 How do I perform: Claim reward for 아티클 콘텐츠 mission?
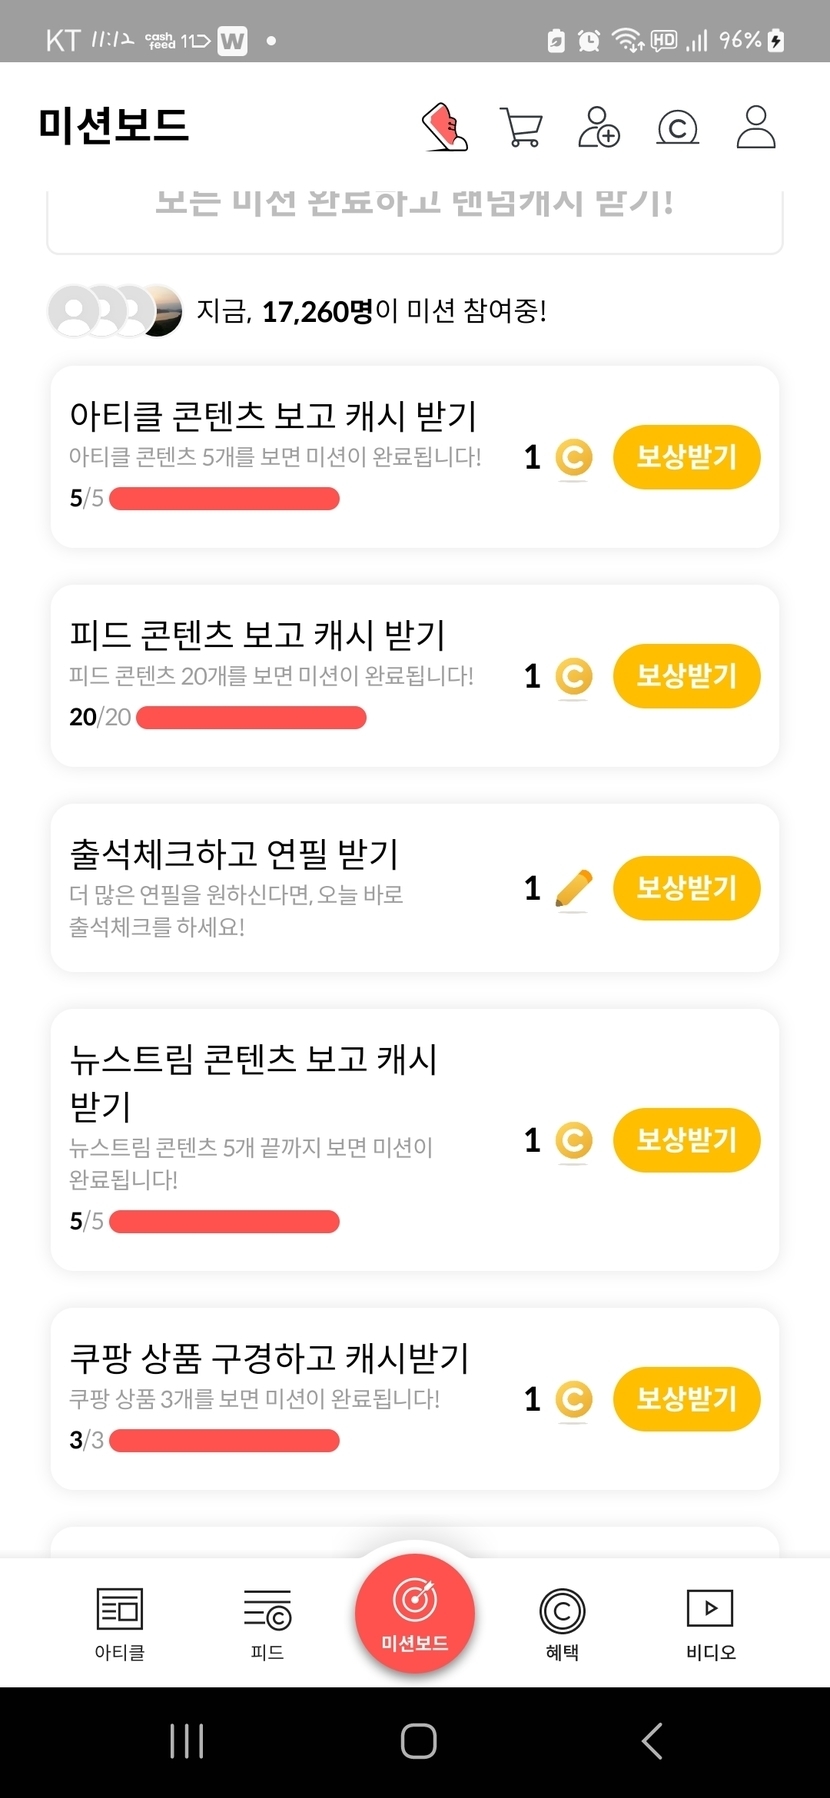click(x=686, y=458)
